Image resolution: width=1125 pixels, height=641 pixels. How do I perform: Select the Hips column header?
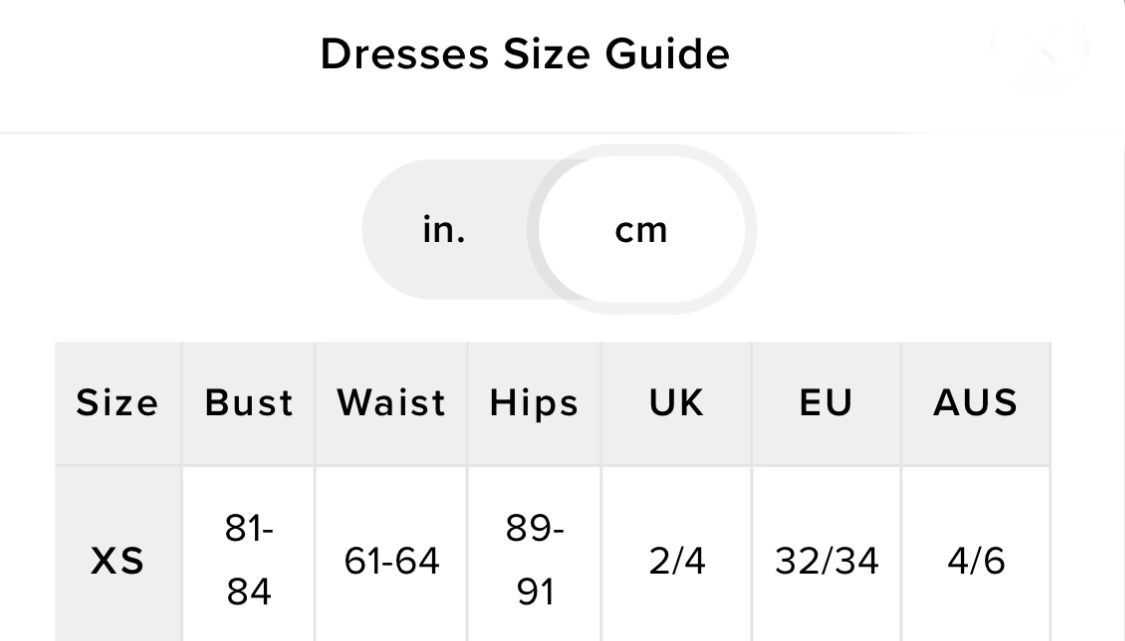(x=534, y=403)
